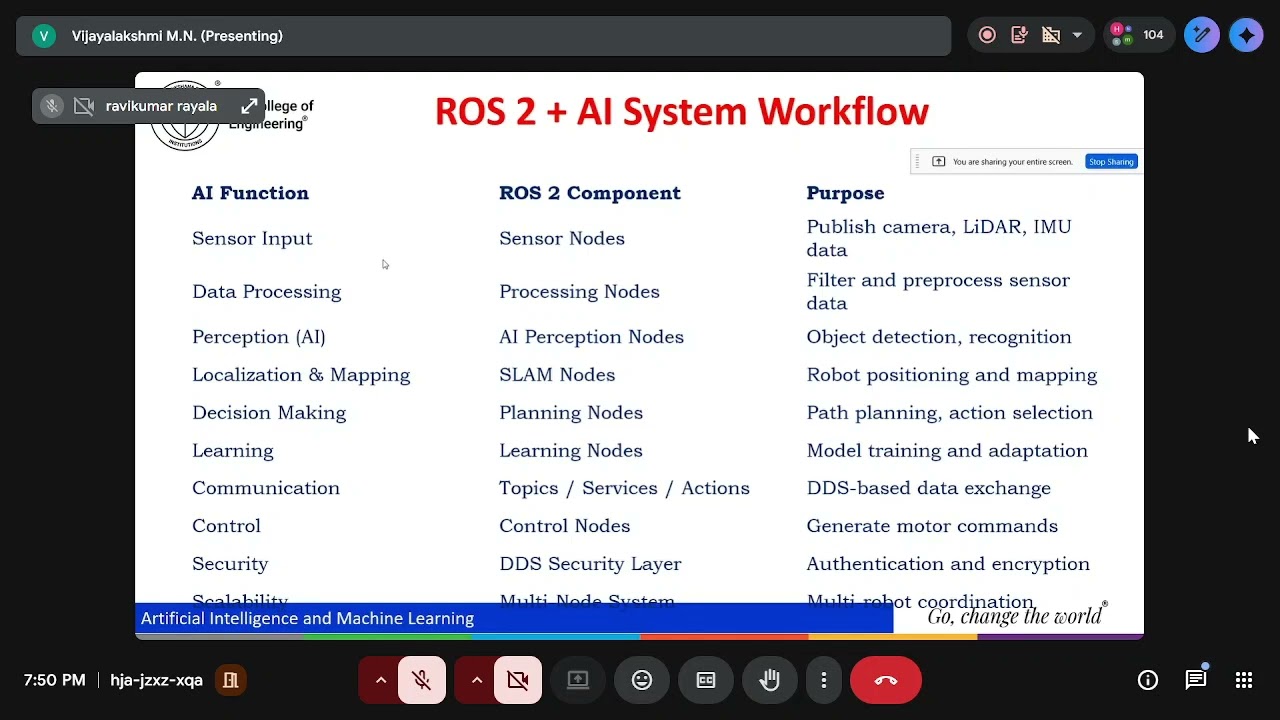Click Data Processing text
This screenshot has width=1280, height=720.
[267, 292]
